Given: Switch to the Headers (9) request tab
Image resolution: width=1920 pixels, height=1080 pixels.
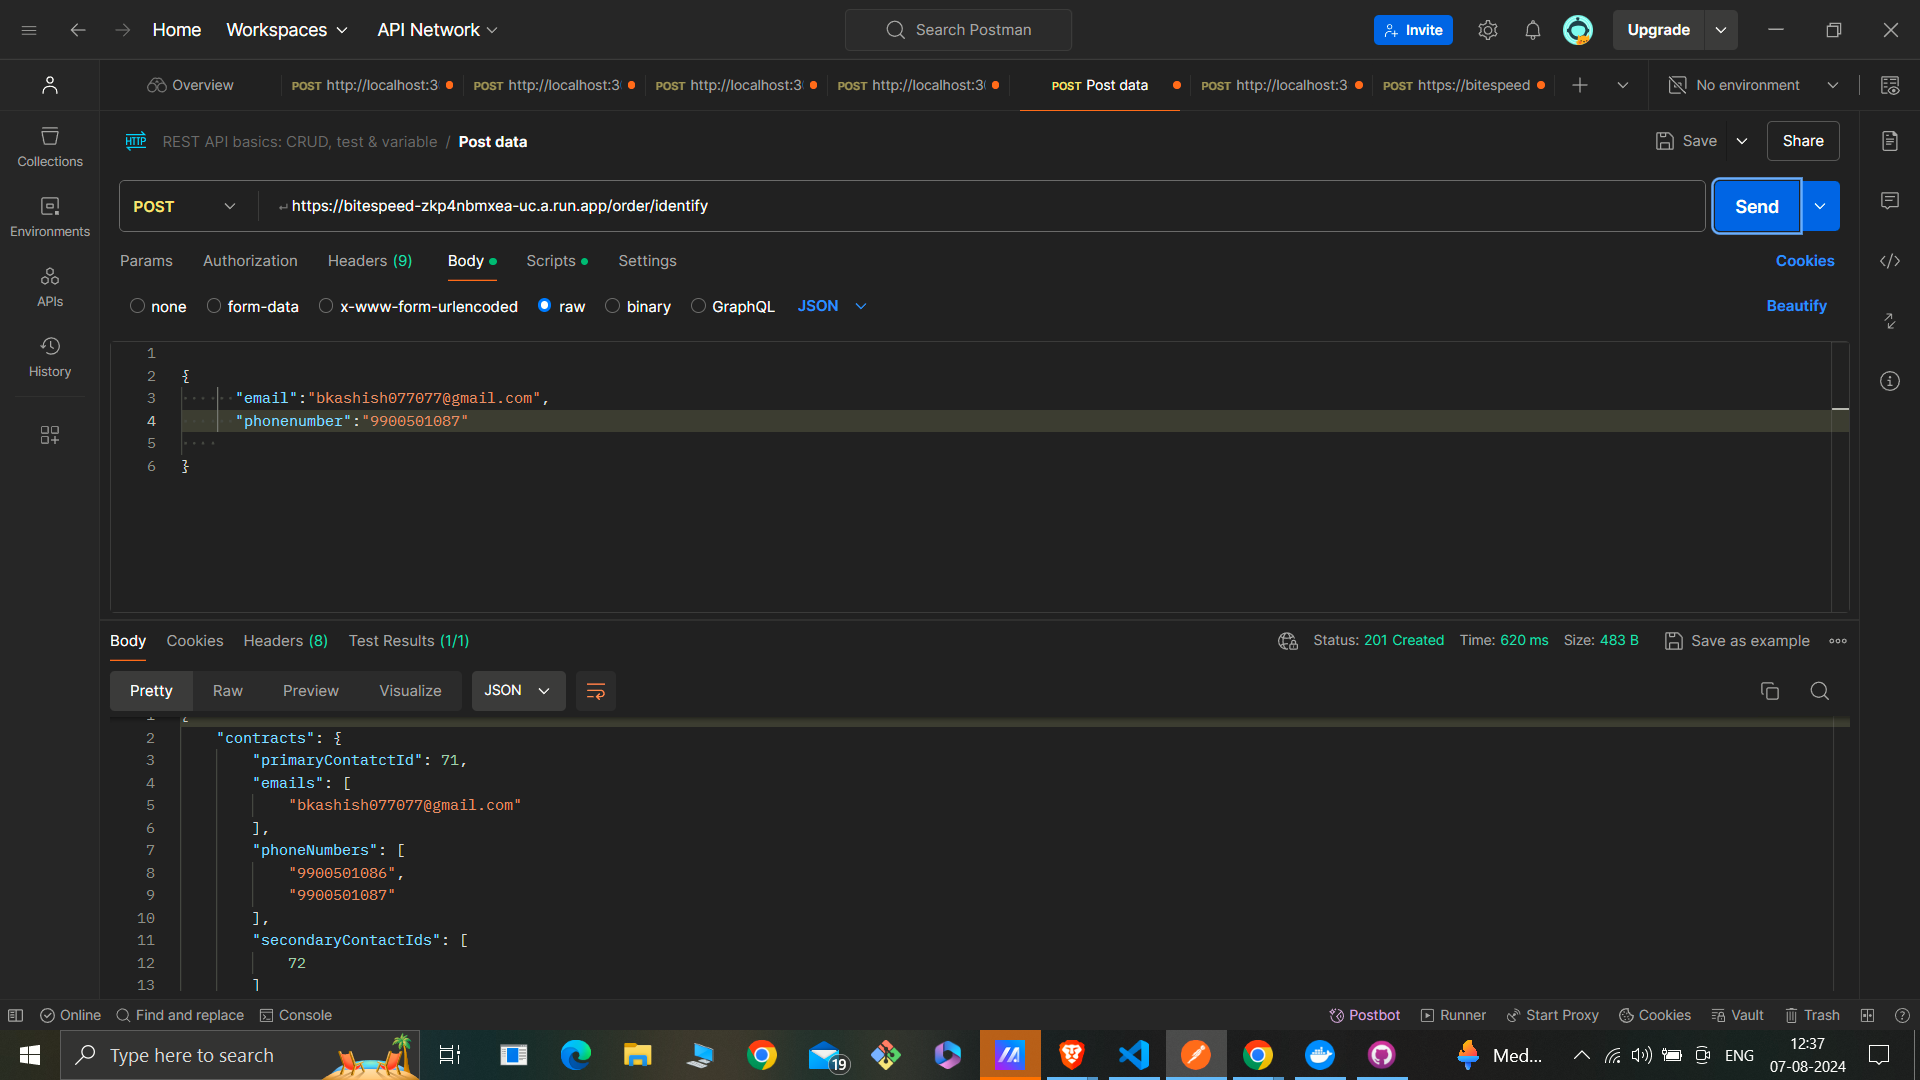Looking at the screenshot, I should (369, 261).
